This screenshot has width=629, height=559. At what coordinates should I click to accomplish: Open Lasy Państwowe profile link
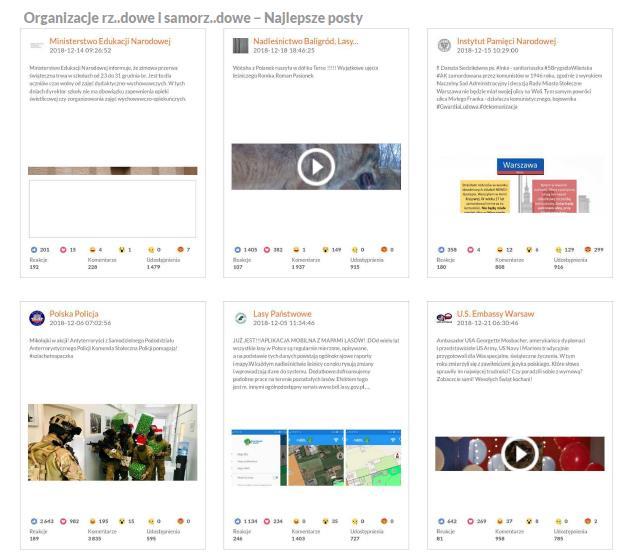(x=282, y=314)
